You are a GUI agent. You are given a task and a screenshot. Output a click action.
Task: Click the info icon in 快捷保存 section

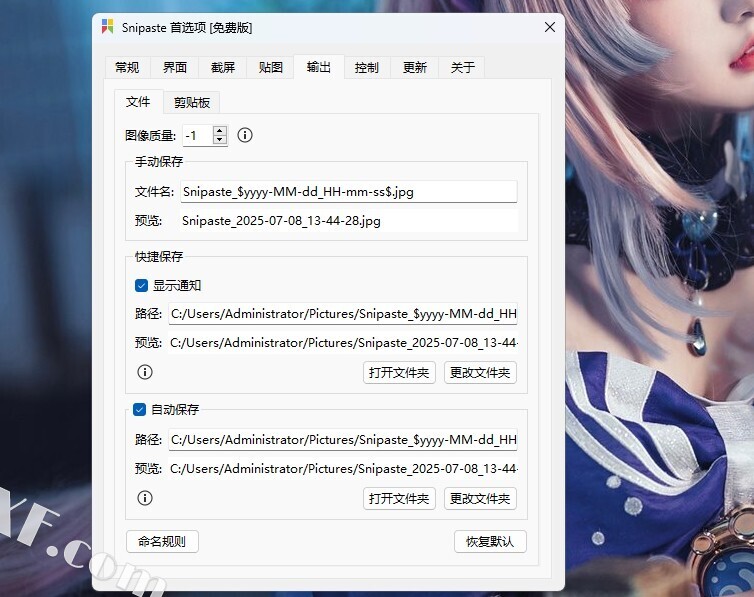pos(145,372)
